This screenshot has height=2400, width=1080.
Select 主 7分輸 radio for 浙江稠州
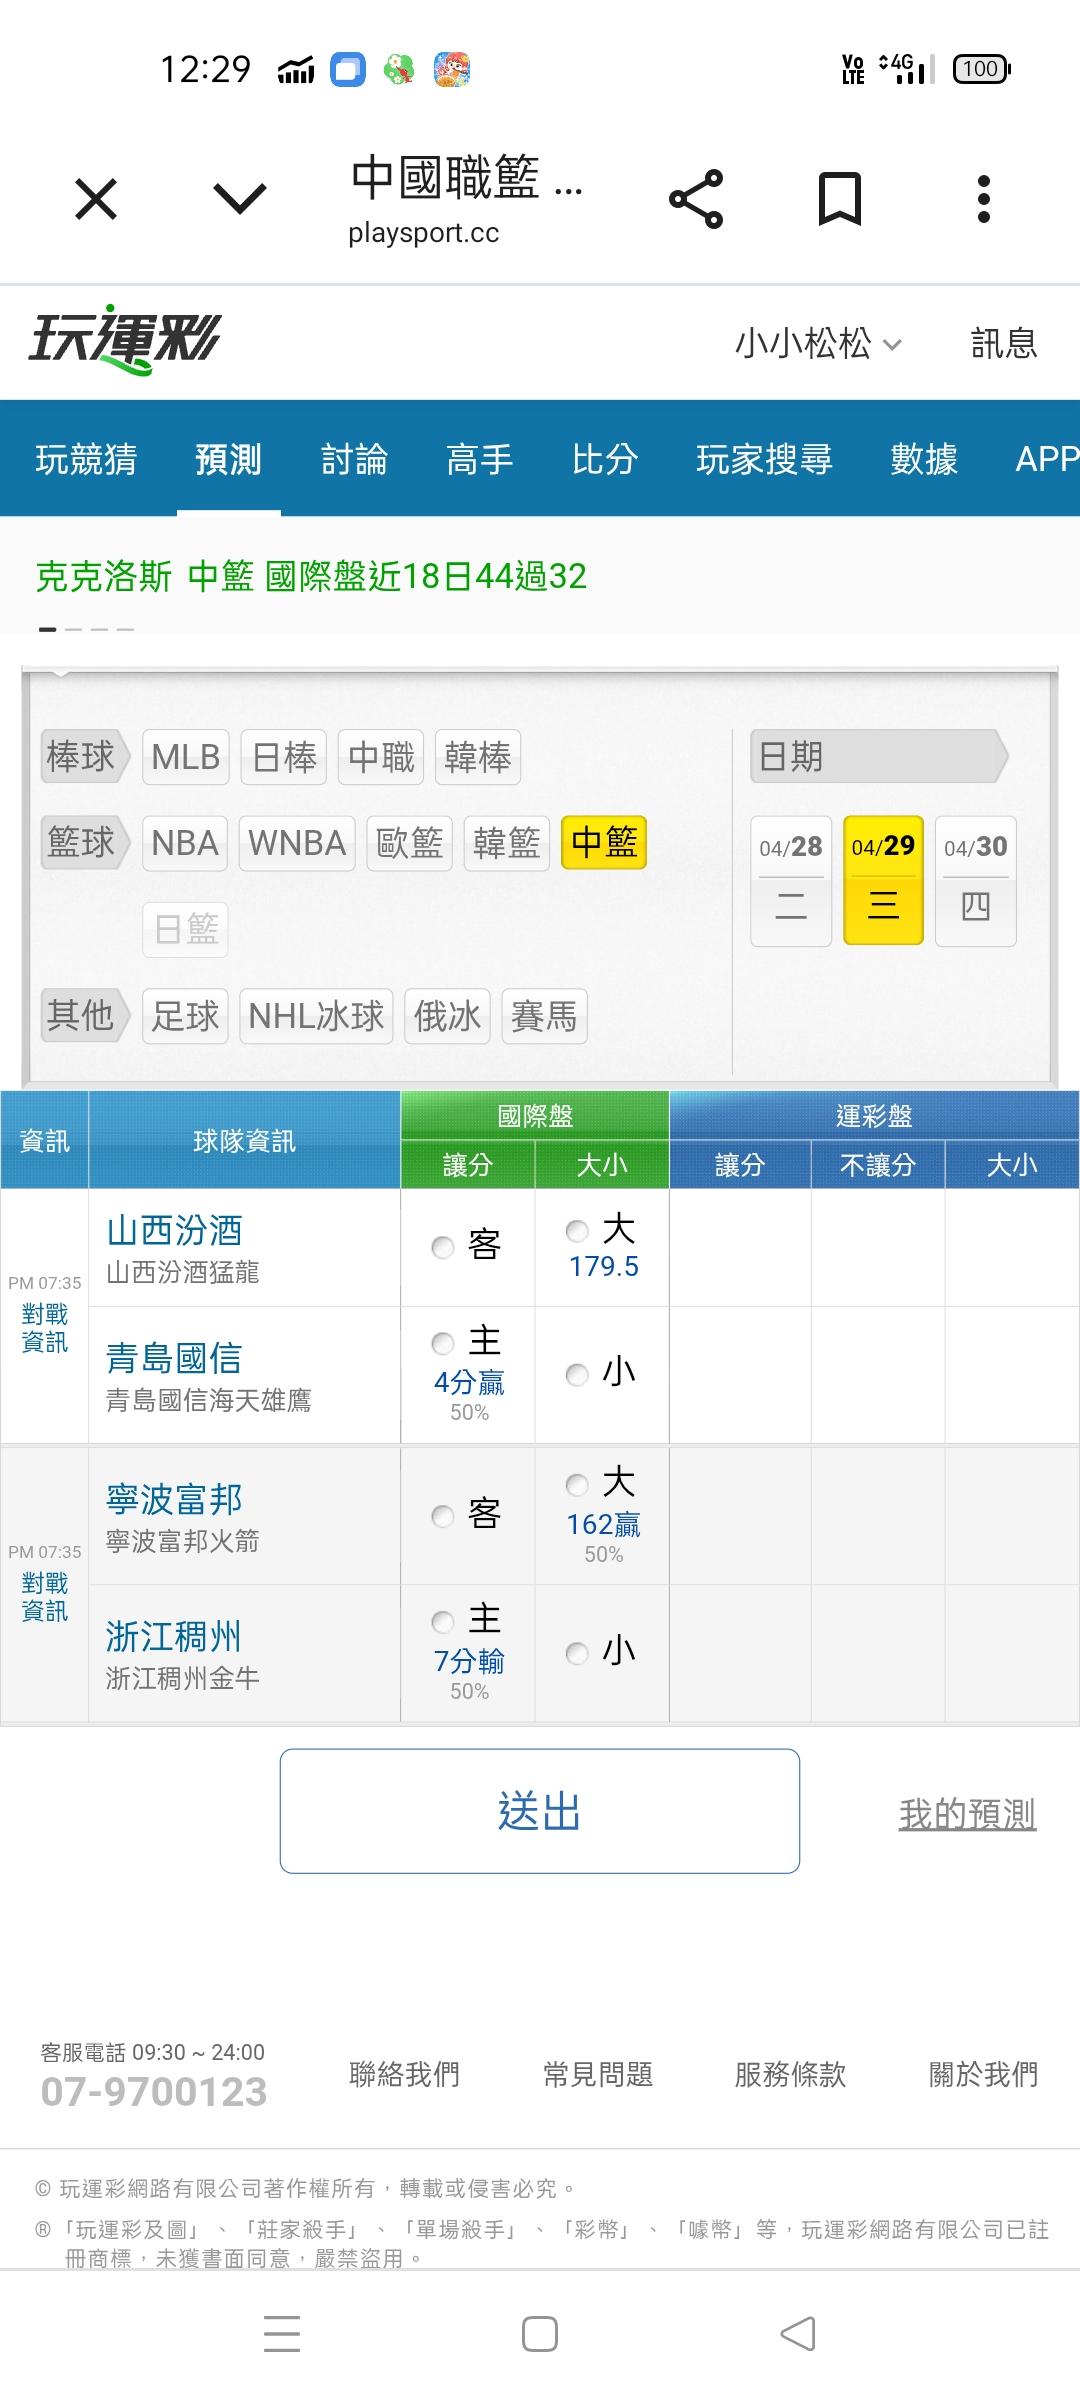(443, 1621)
